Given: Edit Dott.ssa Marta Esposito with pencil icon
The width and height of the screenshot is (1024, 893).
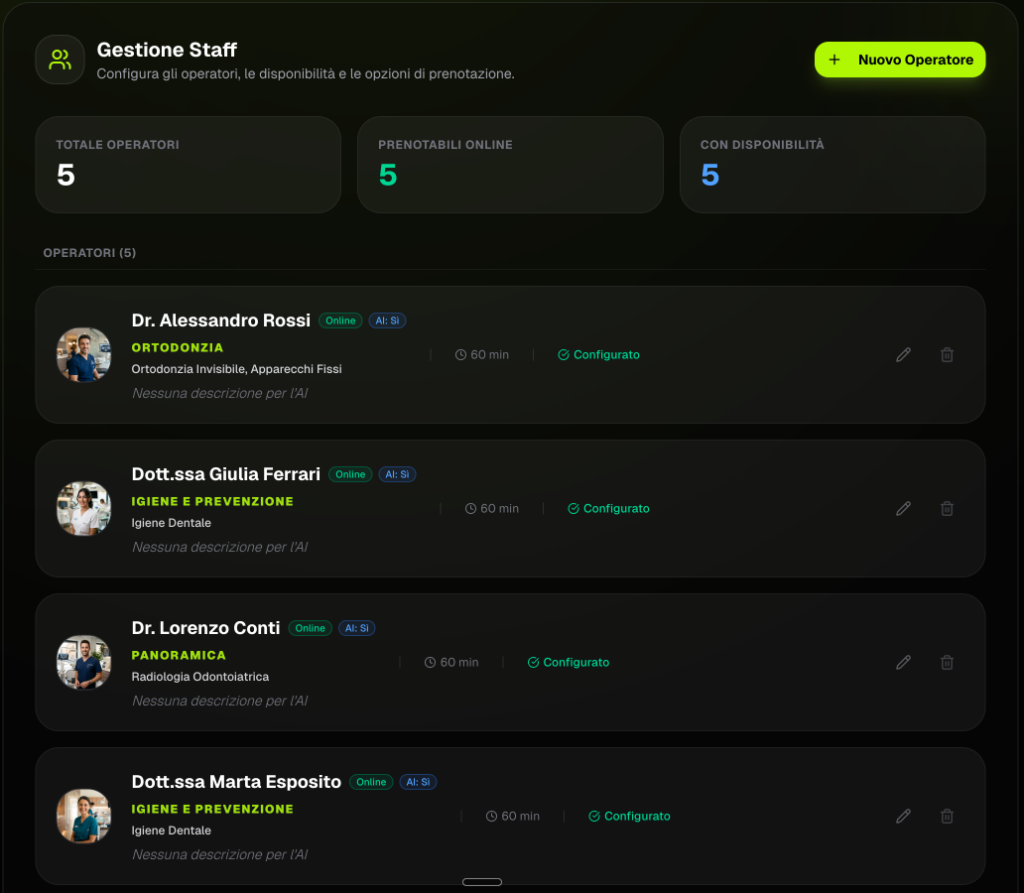Looking at the screenshot, I should tap(903, 816).
